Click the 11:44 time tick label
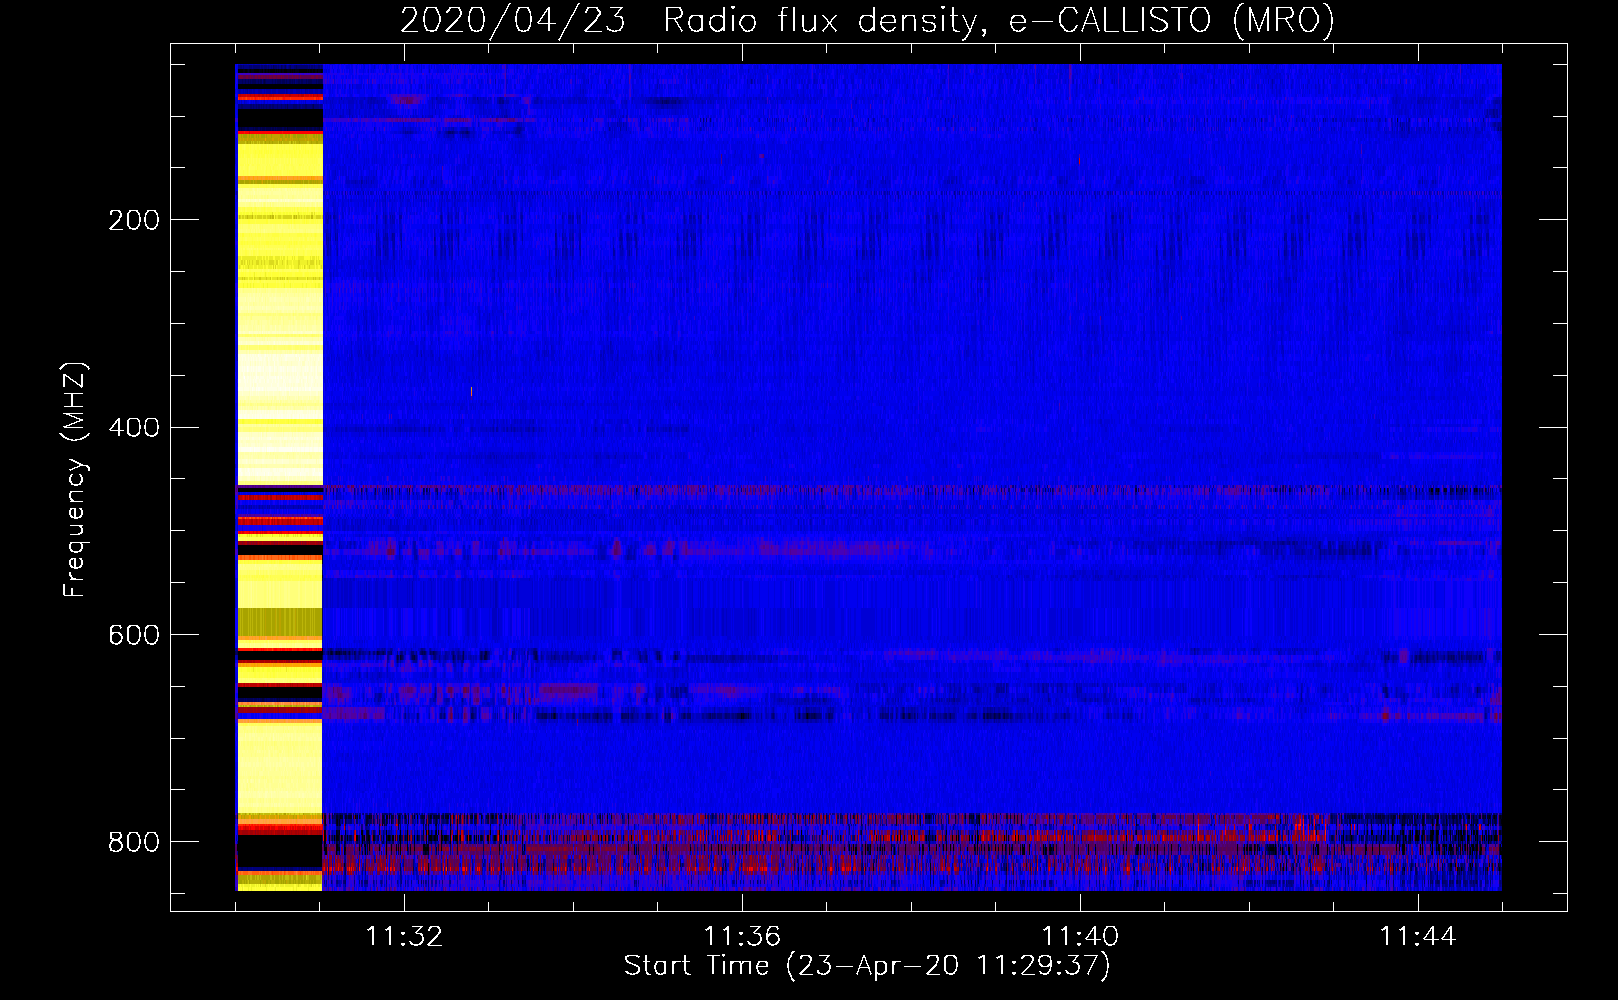 [x=1418, y=937]
